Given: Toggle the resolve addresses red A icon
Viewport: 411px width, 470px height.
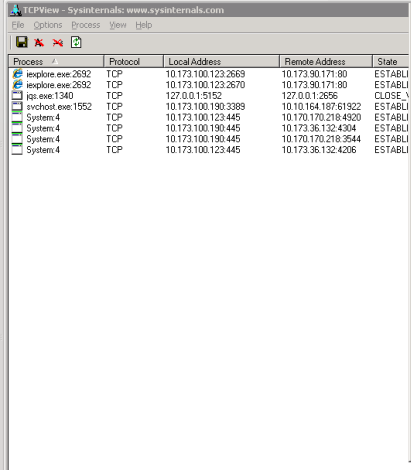Looking at the screenshot, I should coord(39,42).
